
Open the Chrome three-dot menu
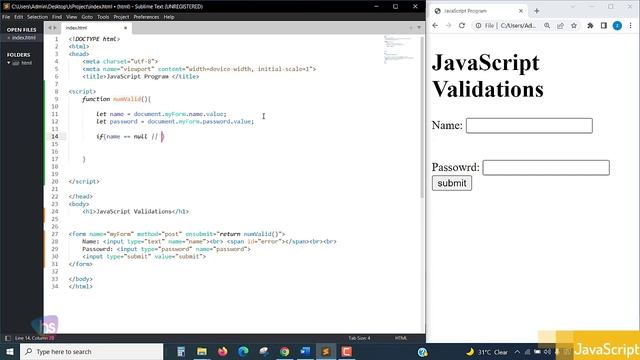(631, 25)
